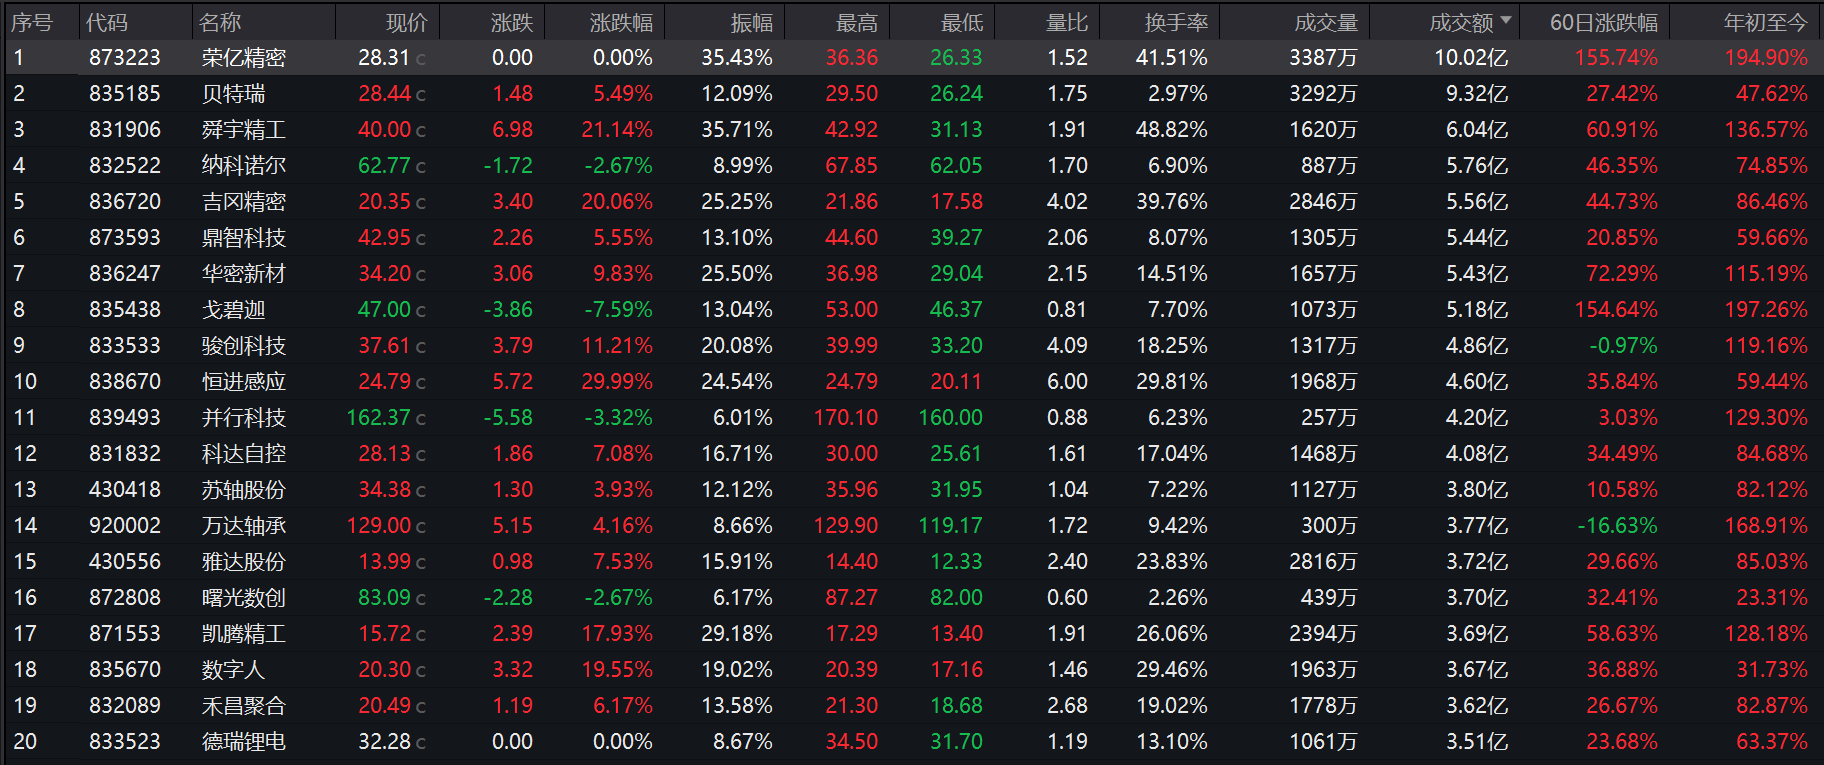The height and width of the screenshot is (765, 1824).
Task: Select stock name 万达轴承
Action: coord(244,526)
